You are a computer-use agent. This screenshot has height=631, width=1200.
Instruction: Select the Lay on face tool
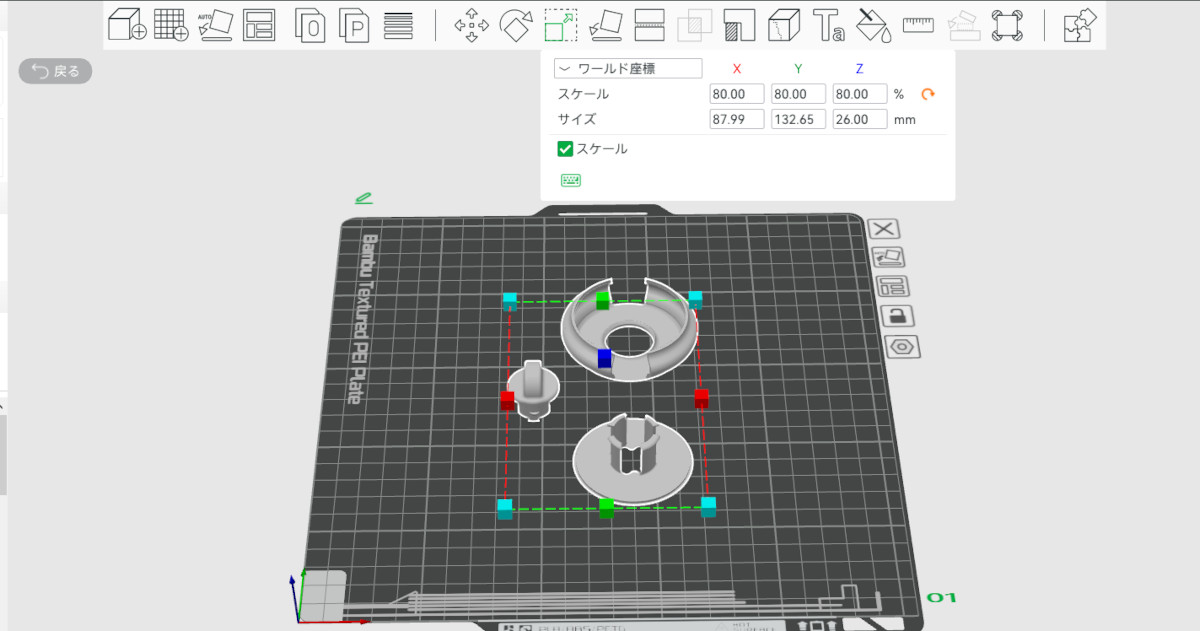(605, 25)
